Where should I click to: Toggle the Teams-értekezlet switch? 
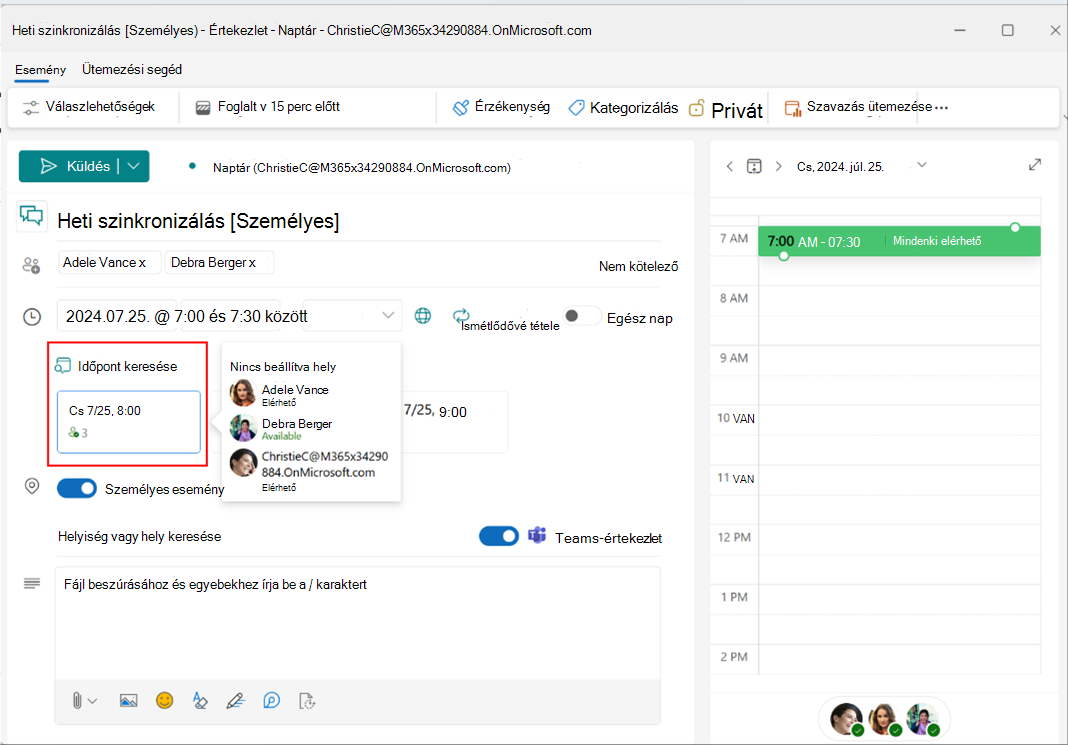[499, 536]
